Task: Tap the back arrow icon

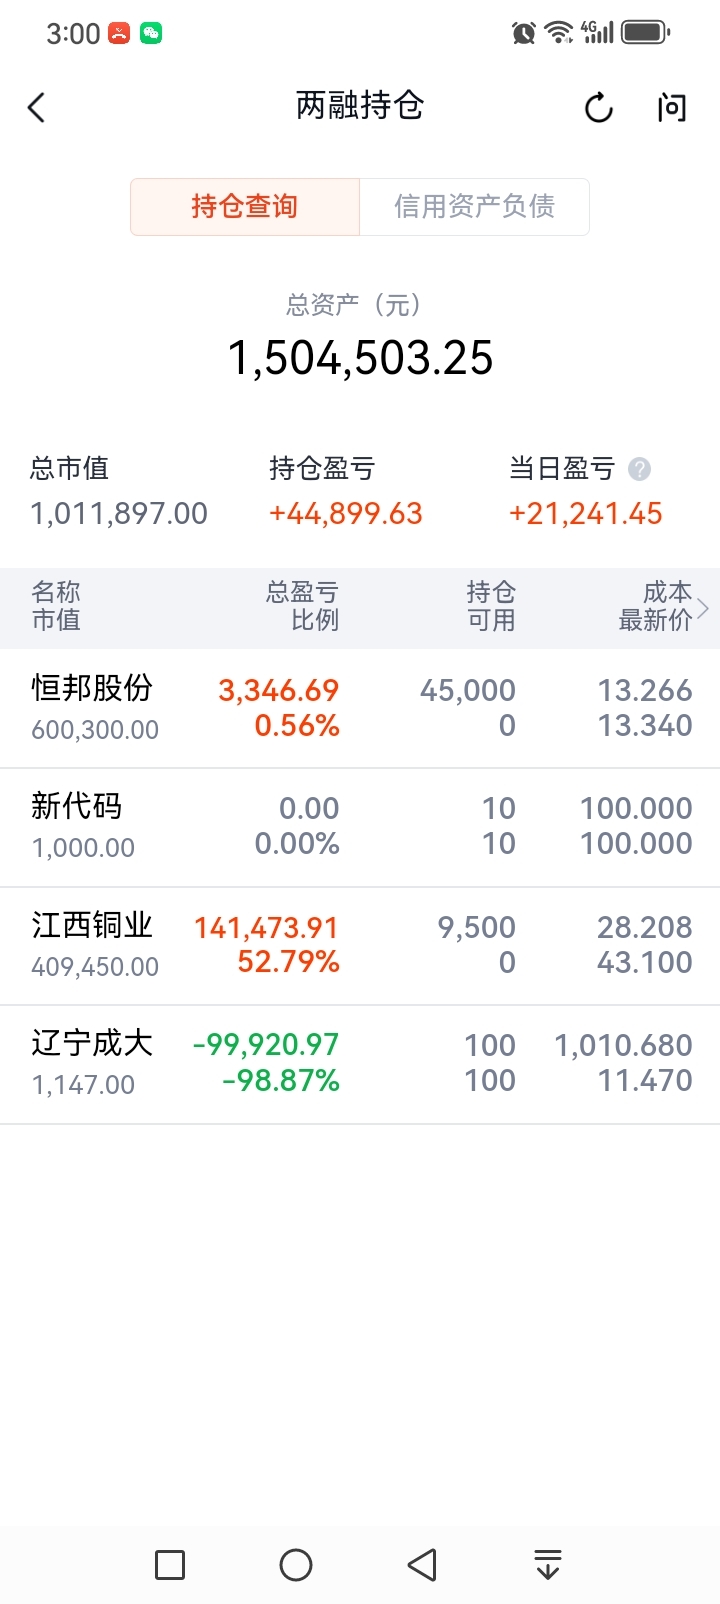Action: coord(37,107)
